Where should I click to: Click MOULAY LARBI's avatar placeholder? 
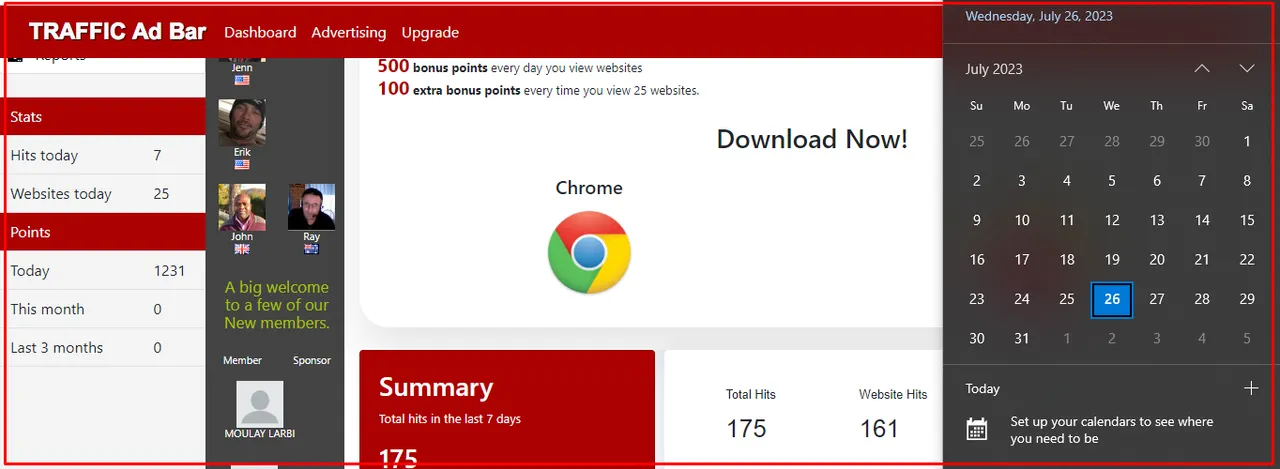260,404
